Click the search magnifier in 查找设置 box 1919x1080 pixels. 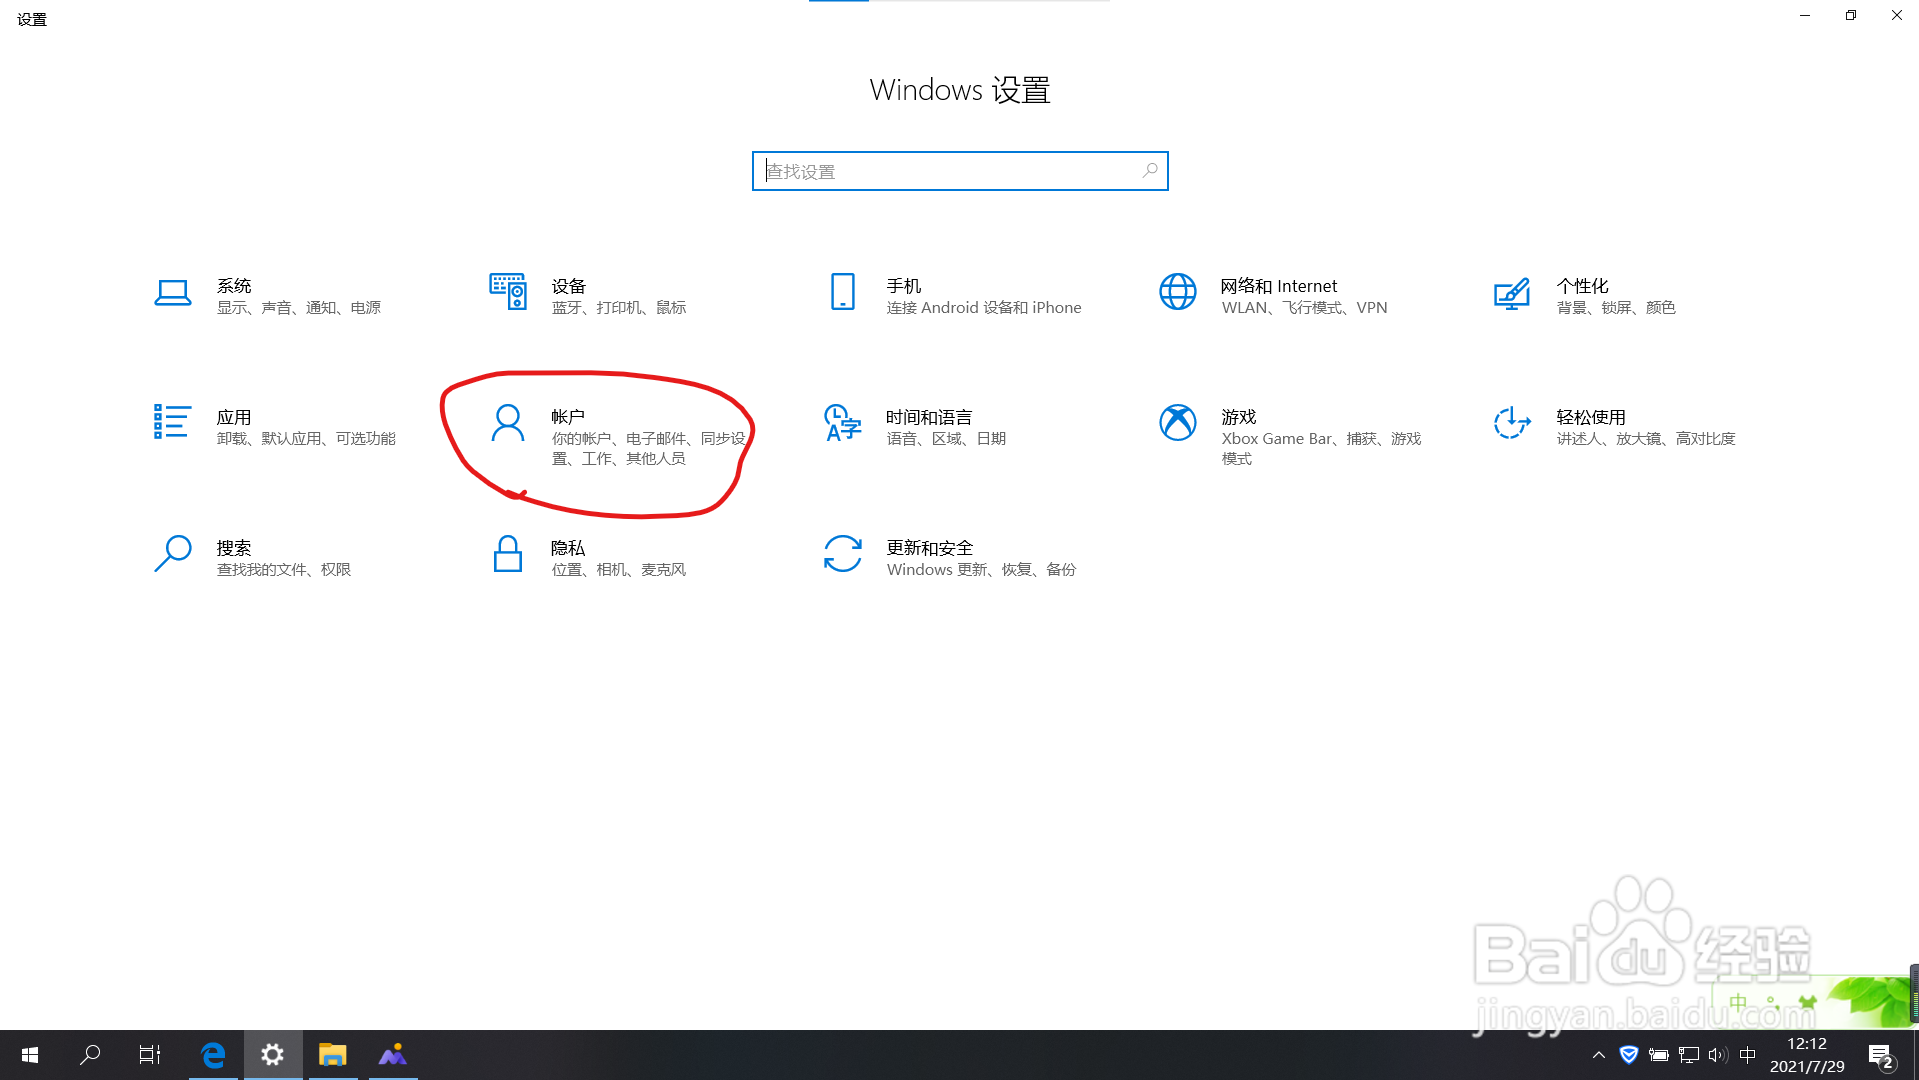click(1150, 171)
